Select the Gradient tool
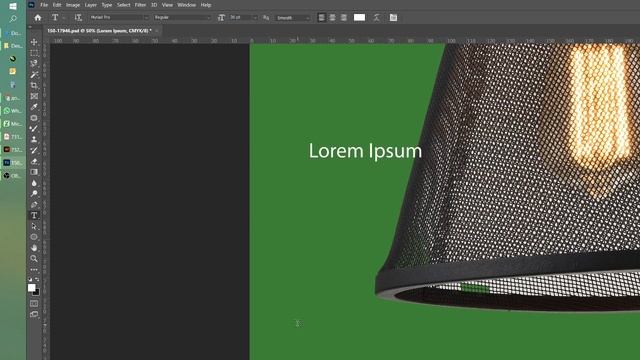 (34, 172)
